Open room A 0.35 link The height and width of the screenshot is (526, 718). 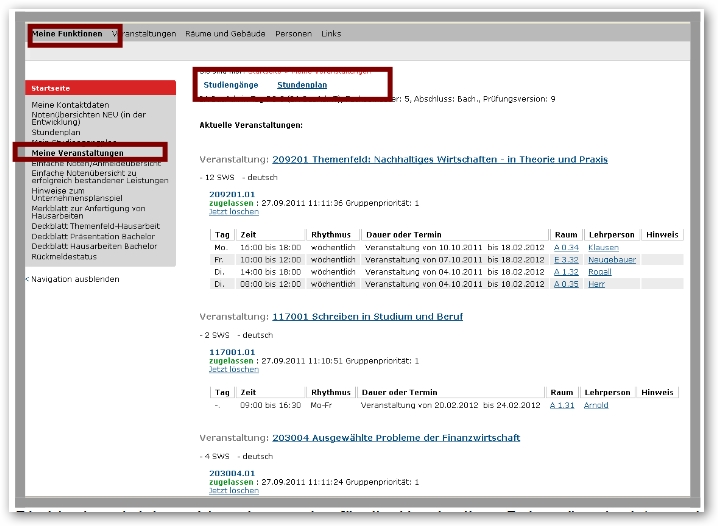coord(566,284)
